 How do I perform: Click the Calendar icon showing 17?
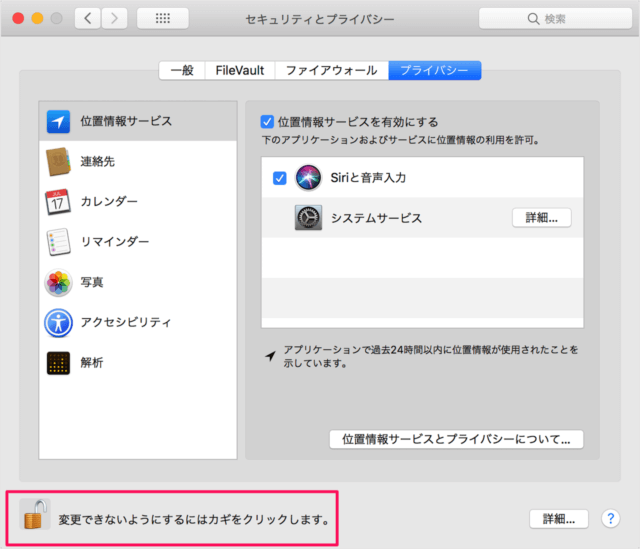coord(58,202)
